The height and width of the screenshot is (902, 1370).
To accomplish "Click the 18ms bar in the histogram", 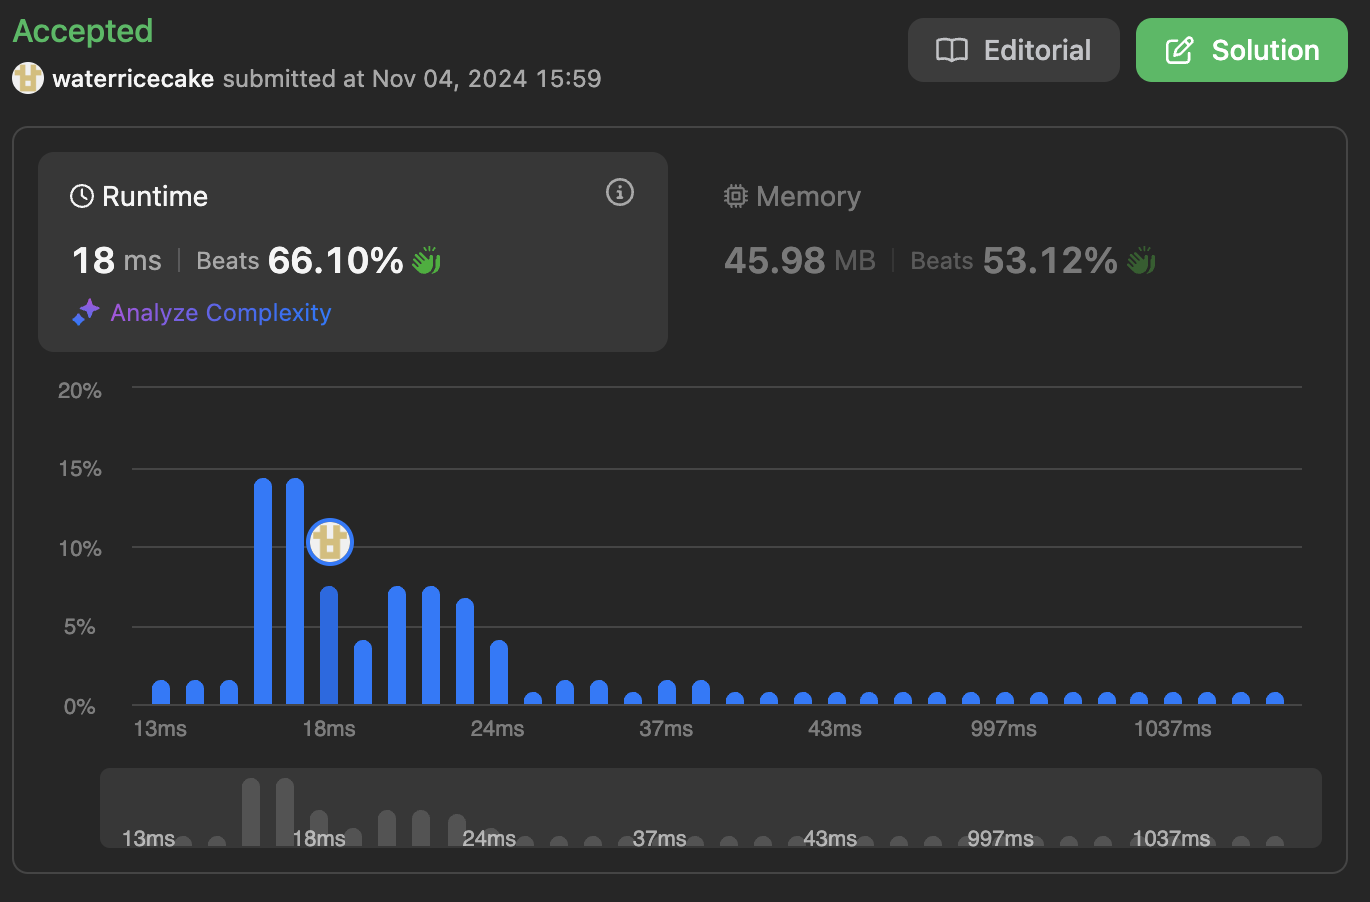I will coord(329,646).
